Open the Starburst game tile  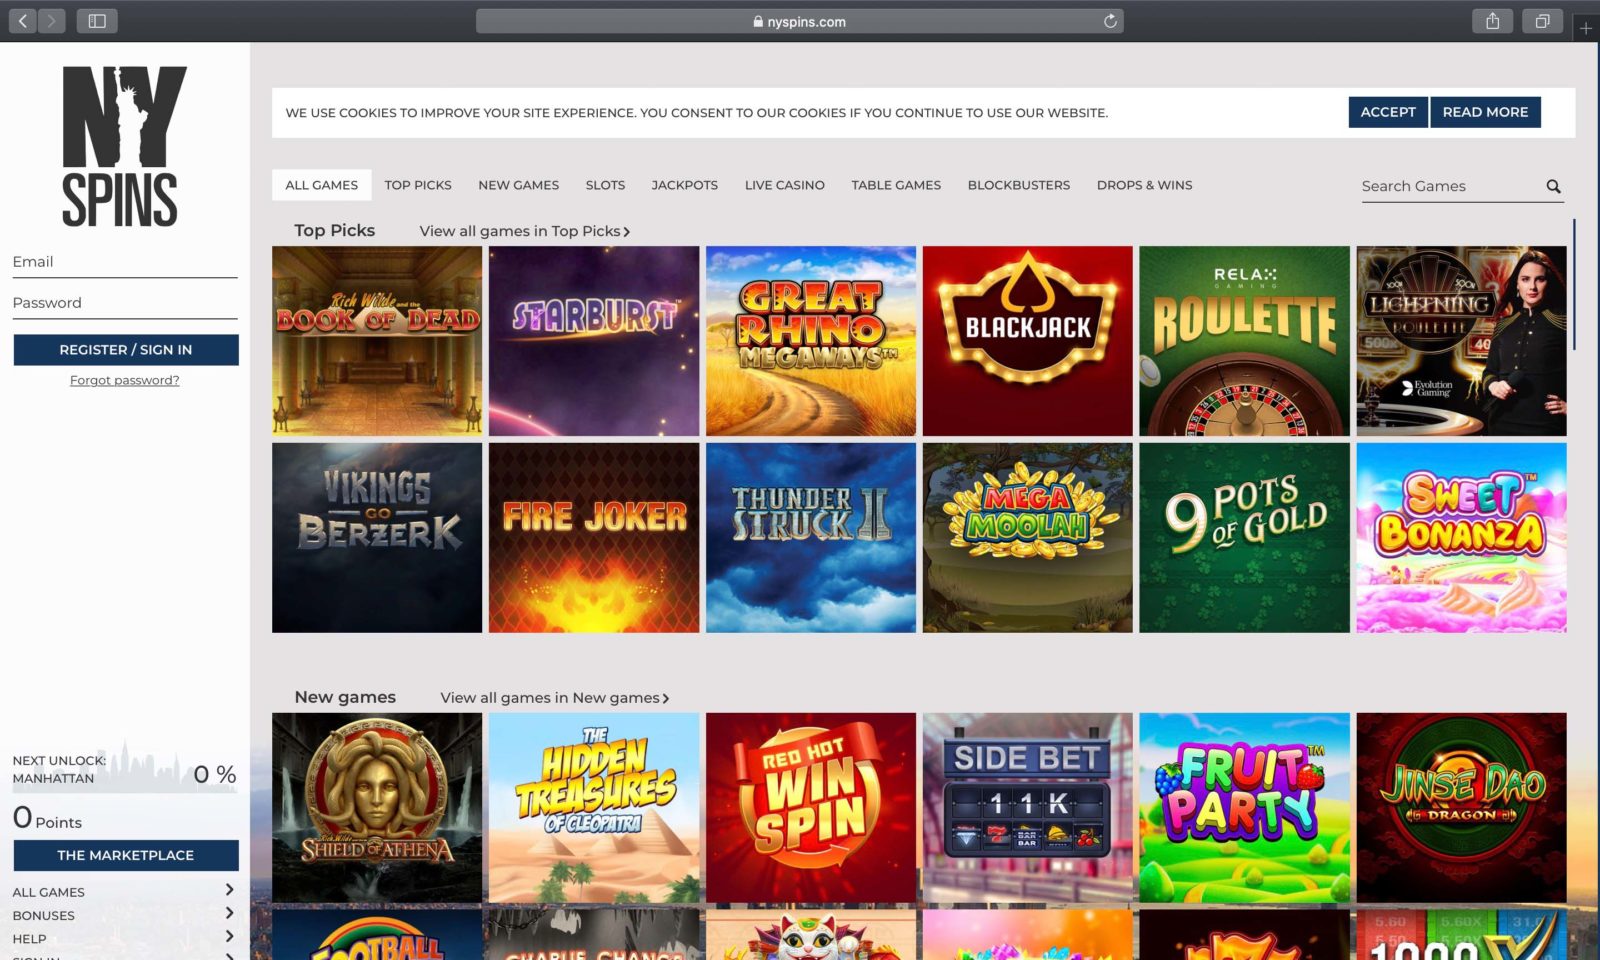click(594, 340)
